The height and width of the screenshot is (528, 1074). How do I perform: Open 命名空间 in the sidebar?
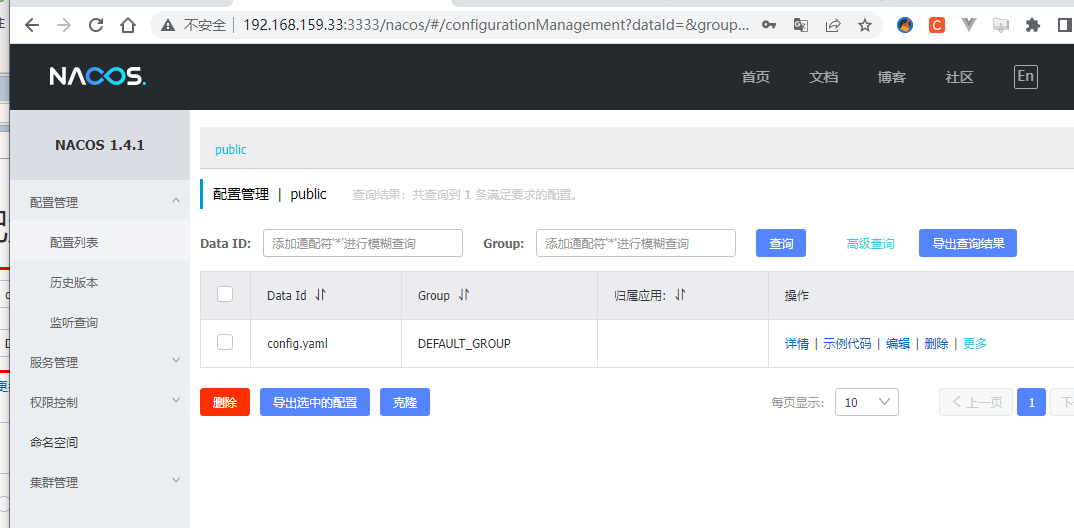point(54,442)
